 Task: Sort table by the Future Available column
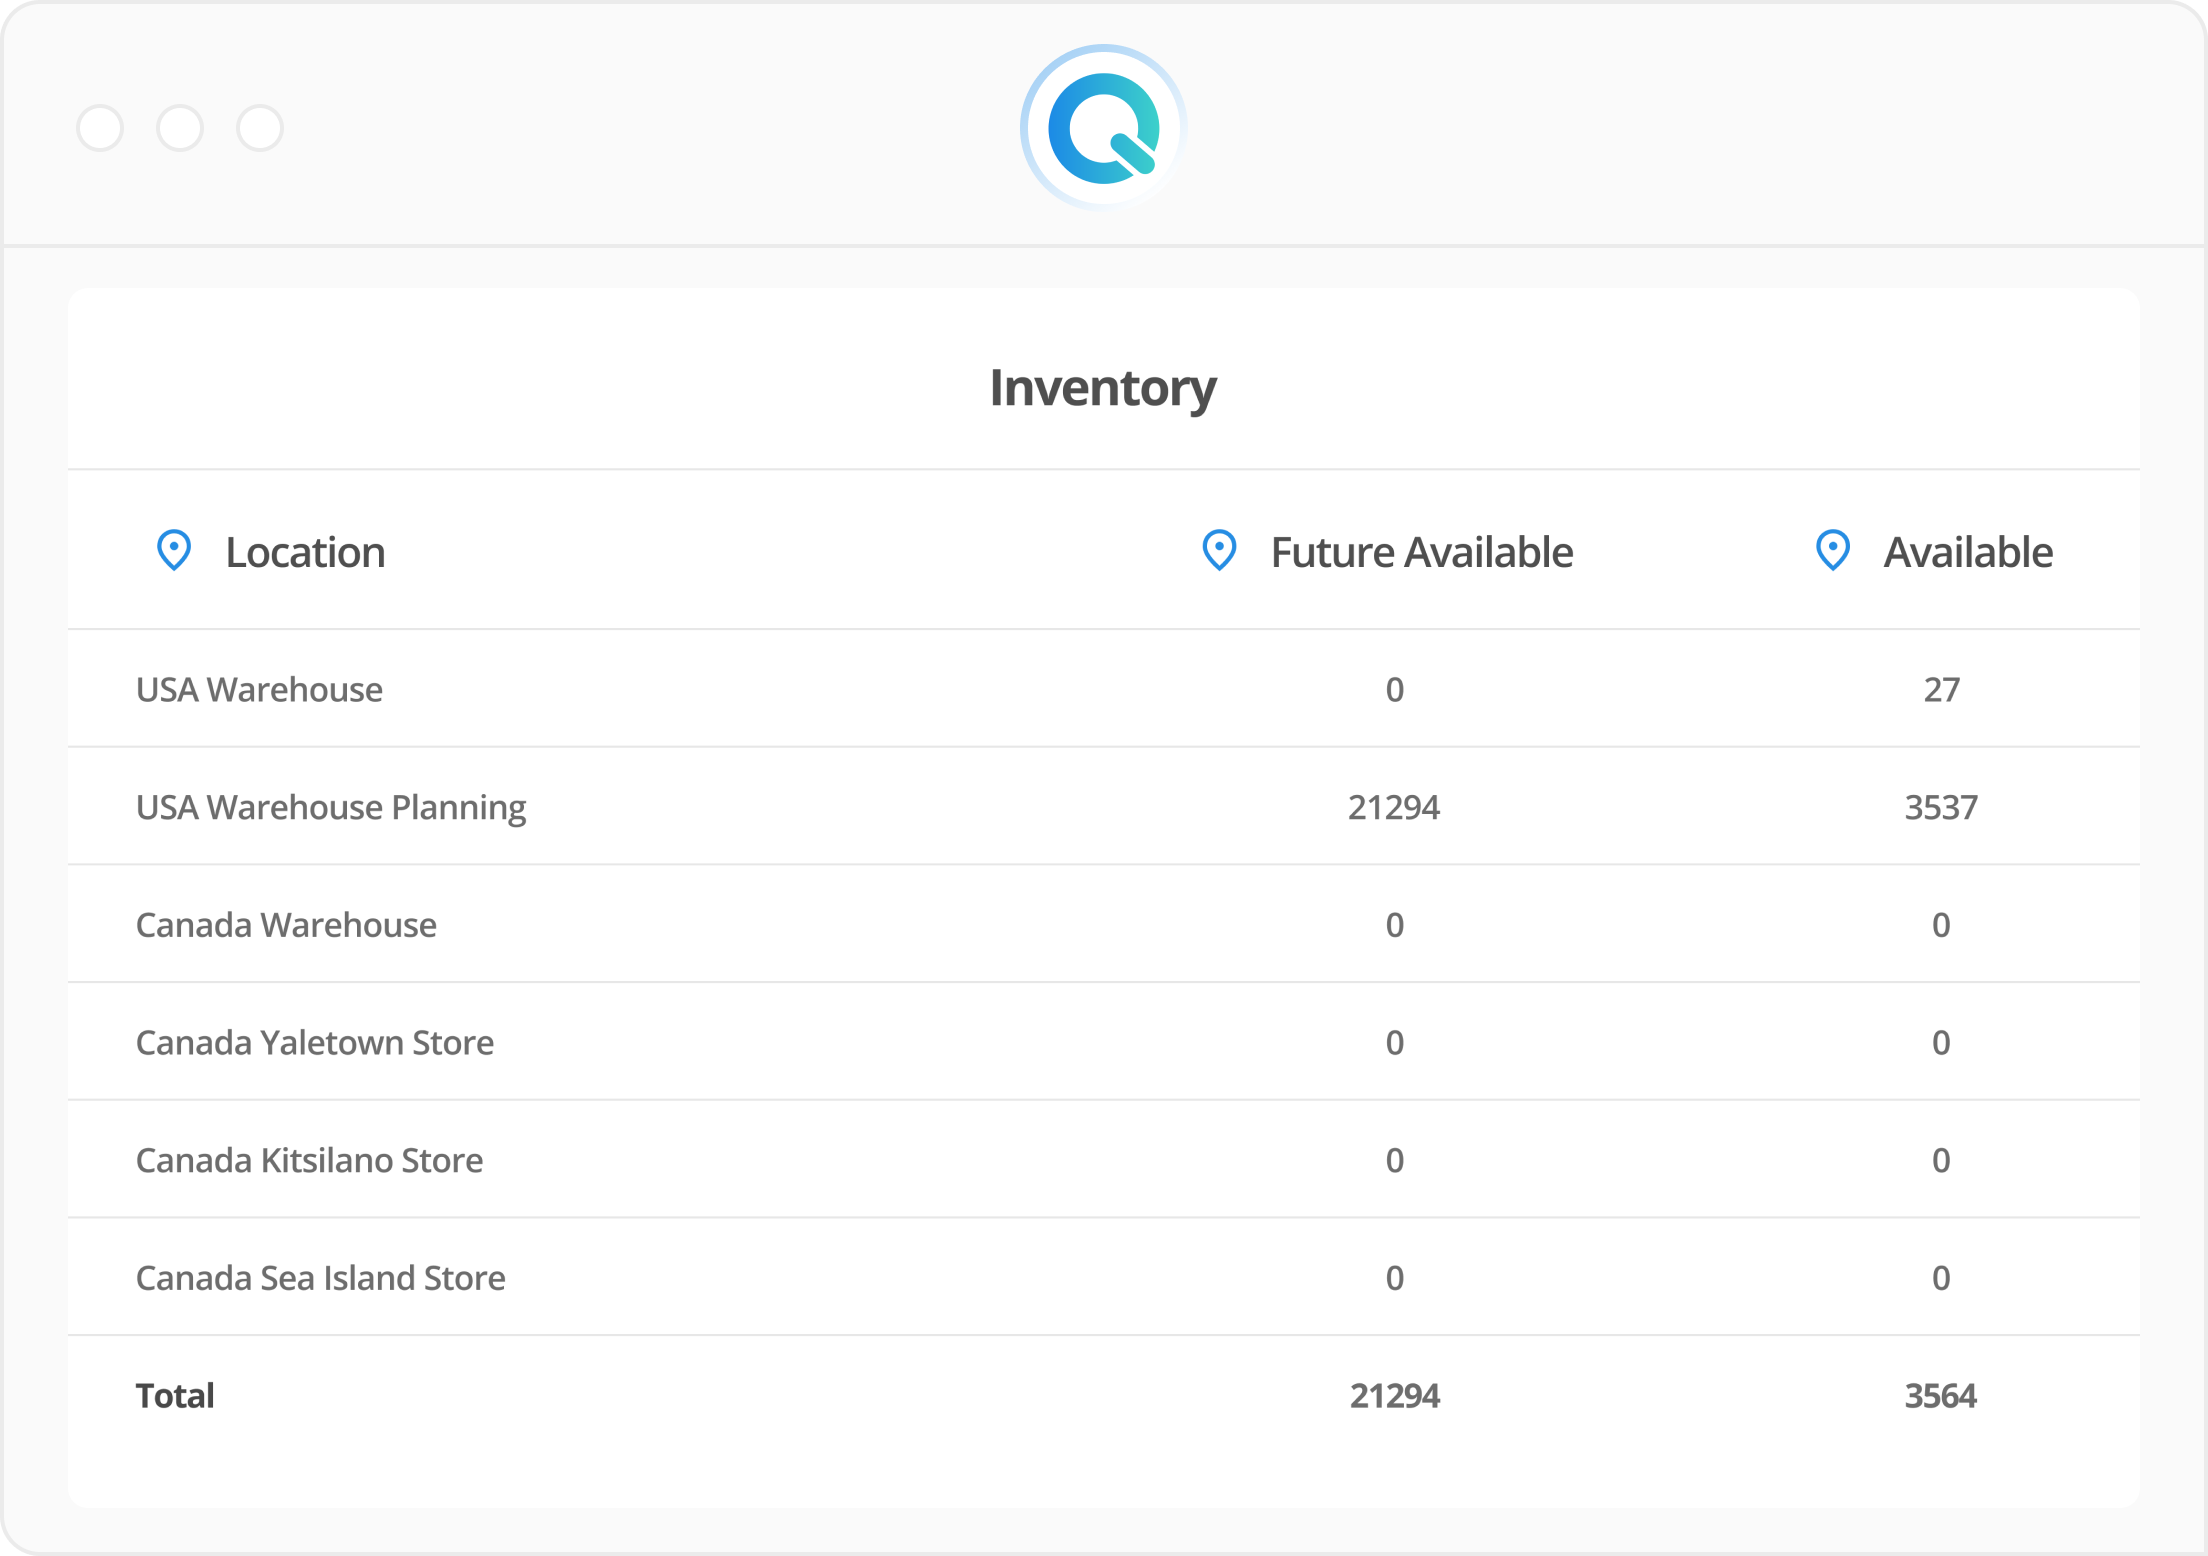point(1421,551)
